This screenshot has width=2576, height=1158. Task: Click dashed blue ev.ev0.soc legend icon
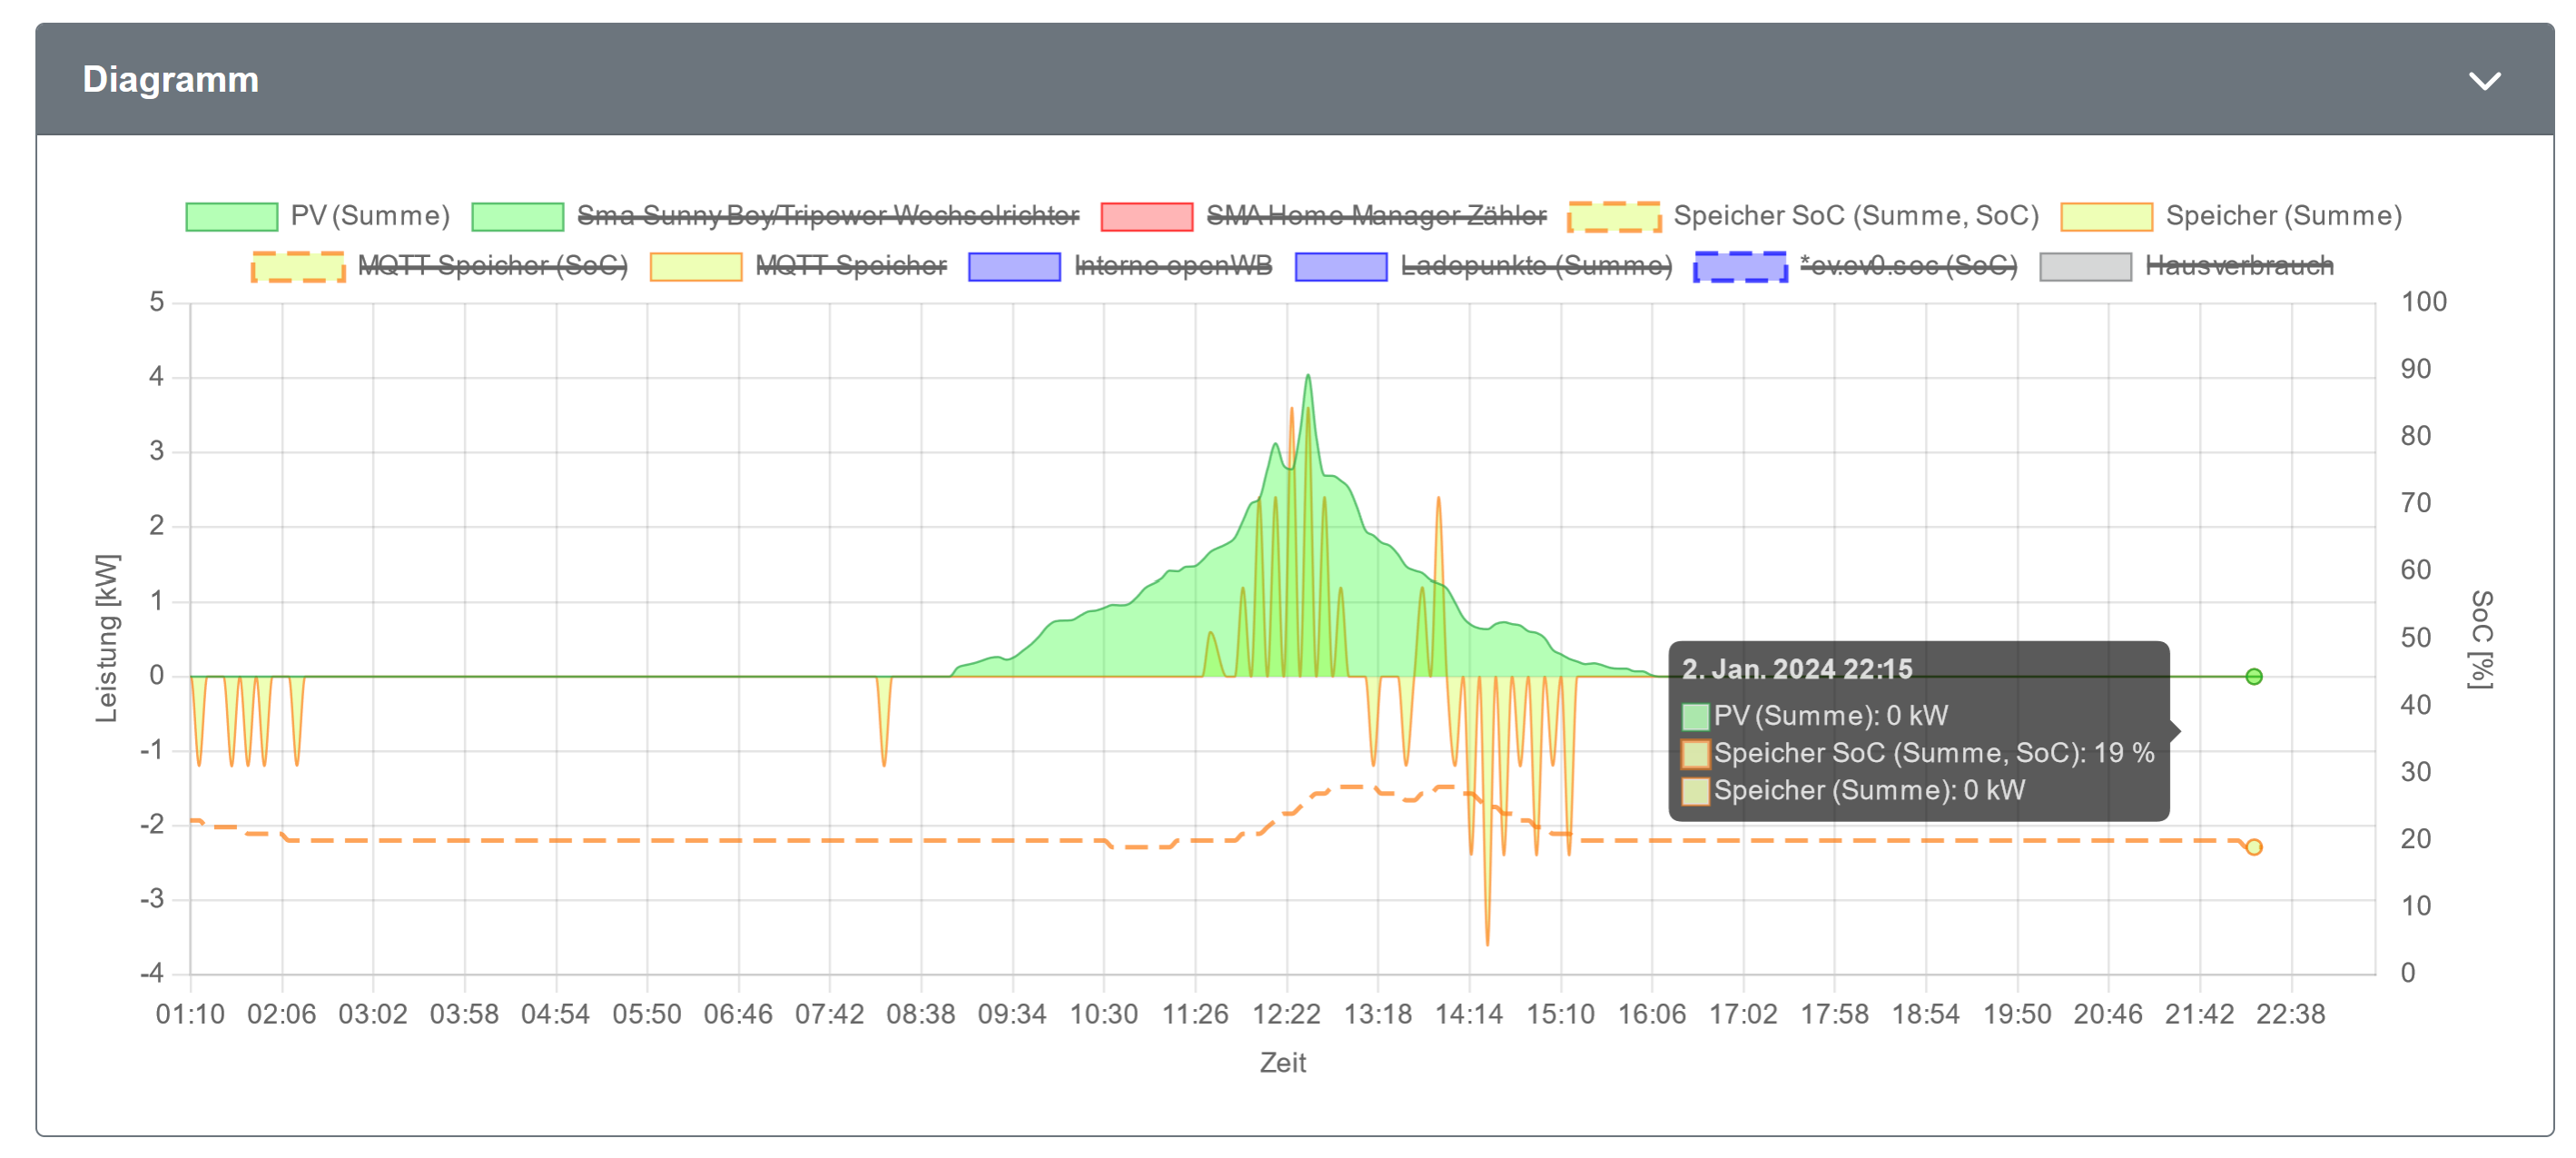tap(1739, 266)
